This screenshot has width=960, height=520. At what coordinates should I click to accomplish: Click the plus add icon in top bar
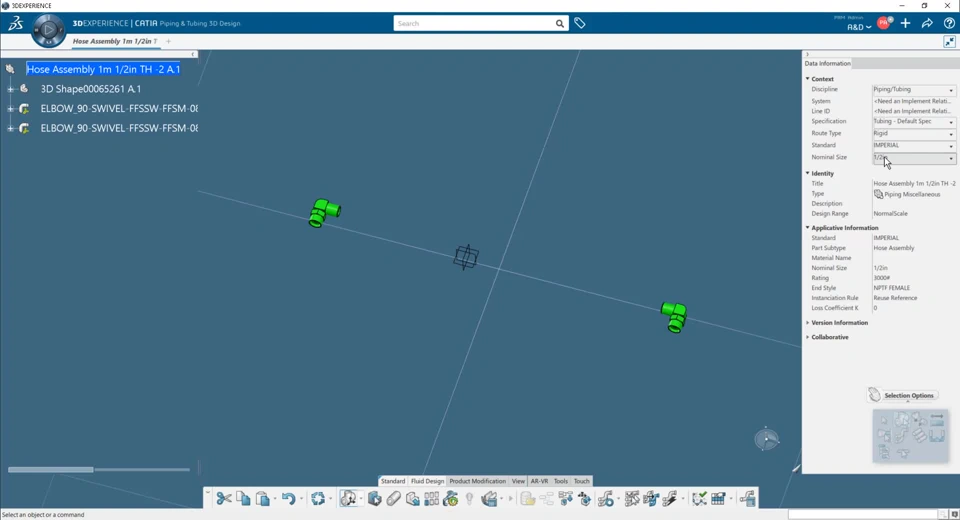point(906,23)
